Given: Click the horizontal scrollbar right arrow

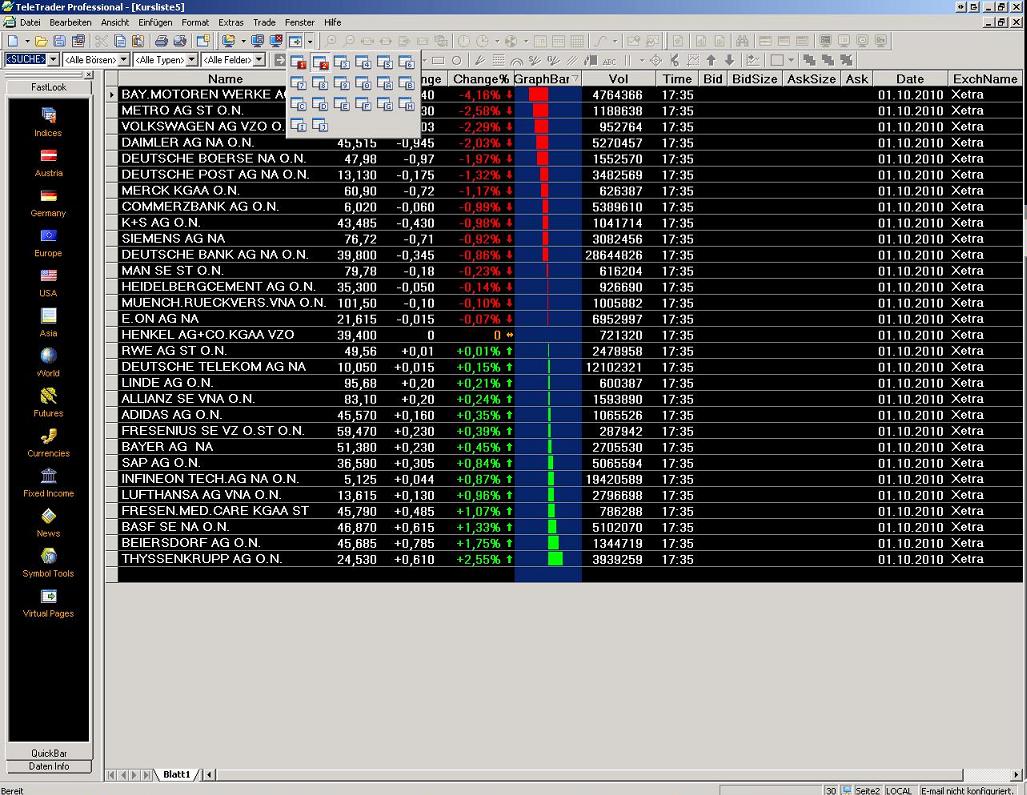Looking at the screenshot, I should (x=1017, y=775).
